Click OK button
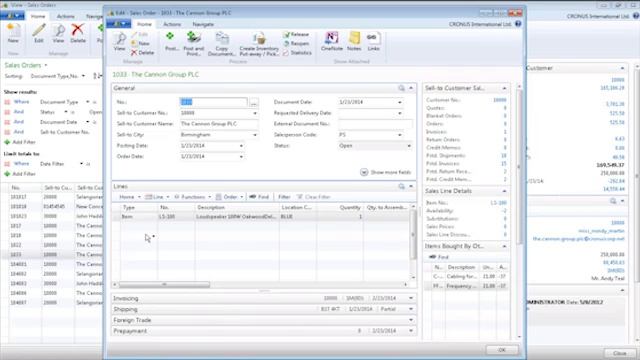 coord(502,350)
